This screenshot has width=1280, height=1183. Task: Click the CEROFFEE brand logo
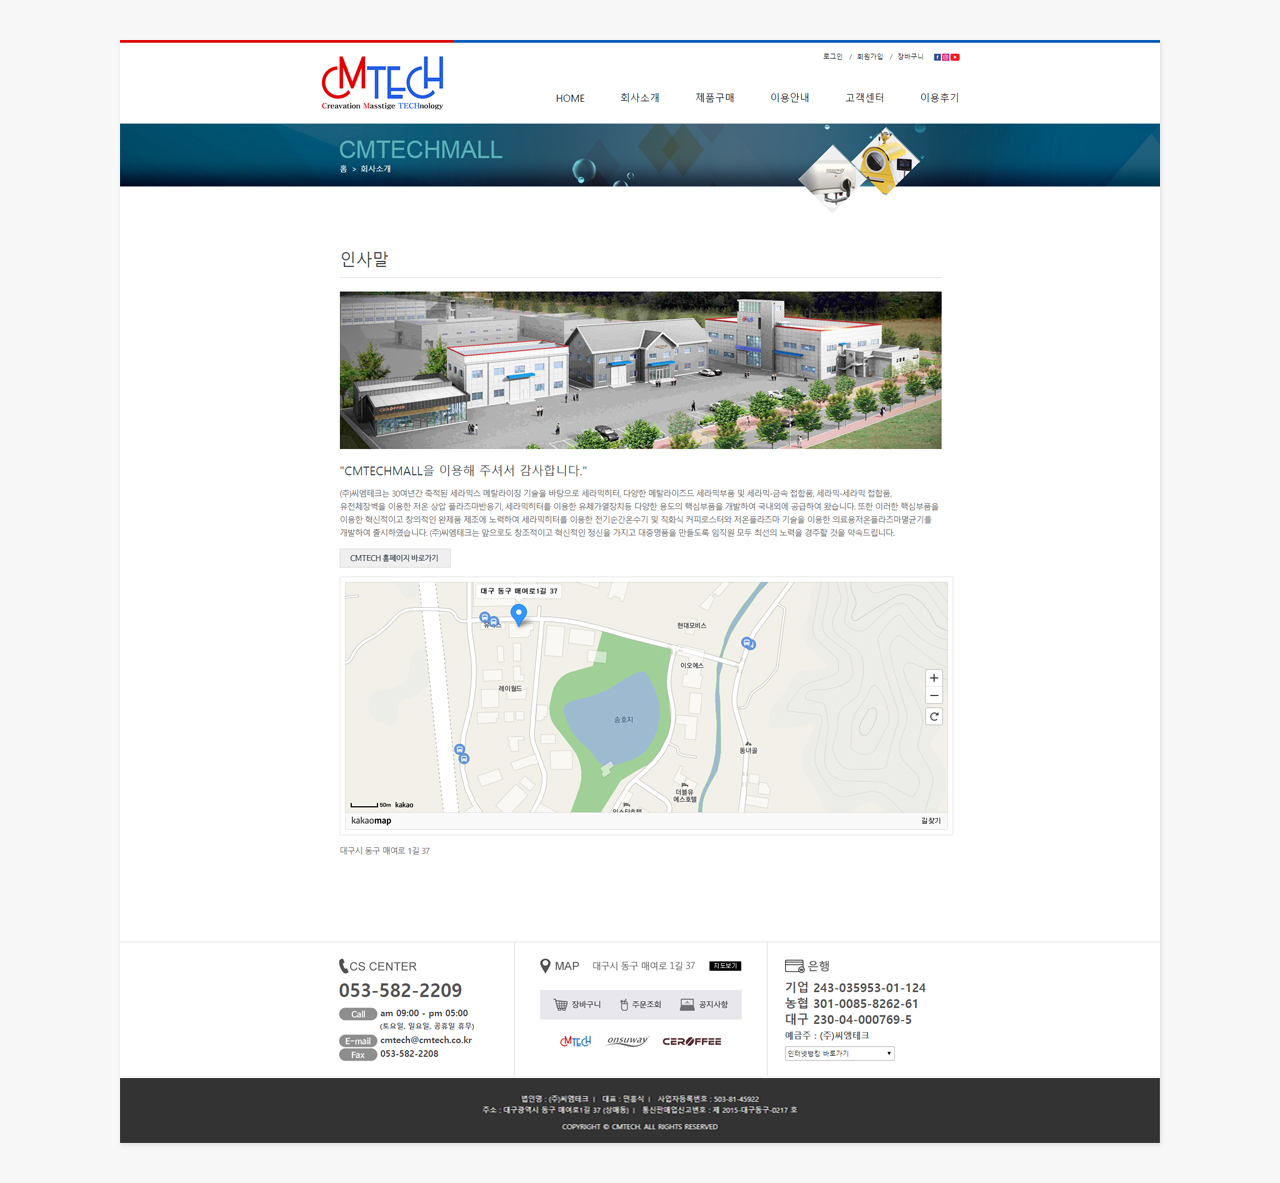click(x=692, y=1041)
